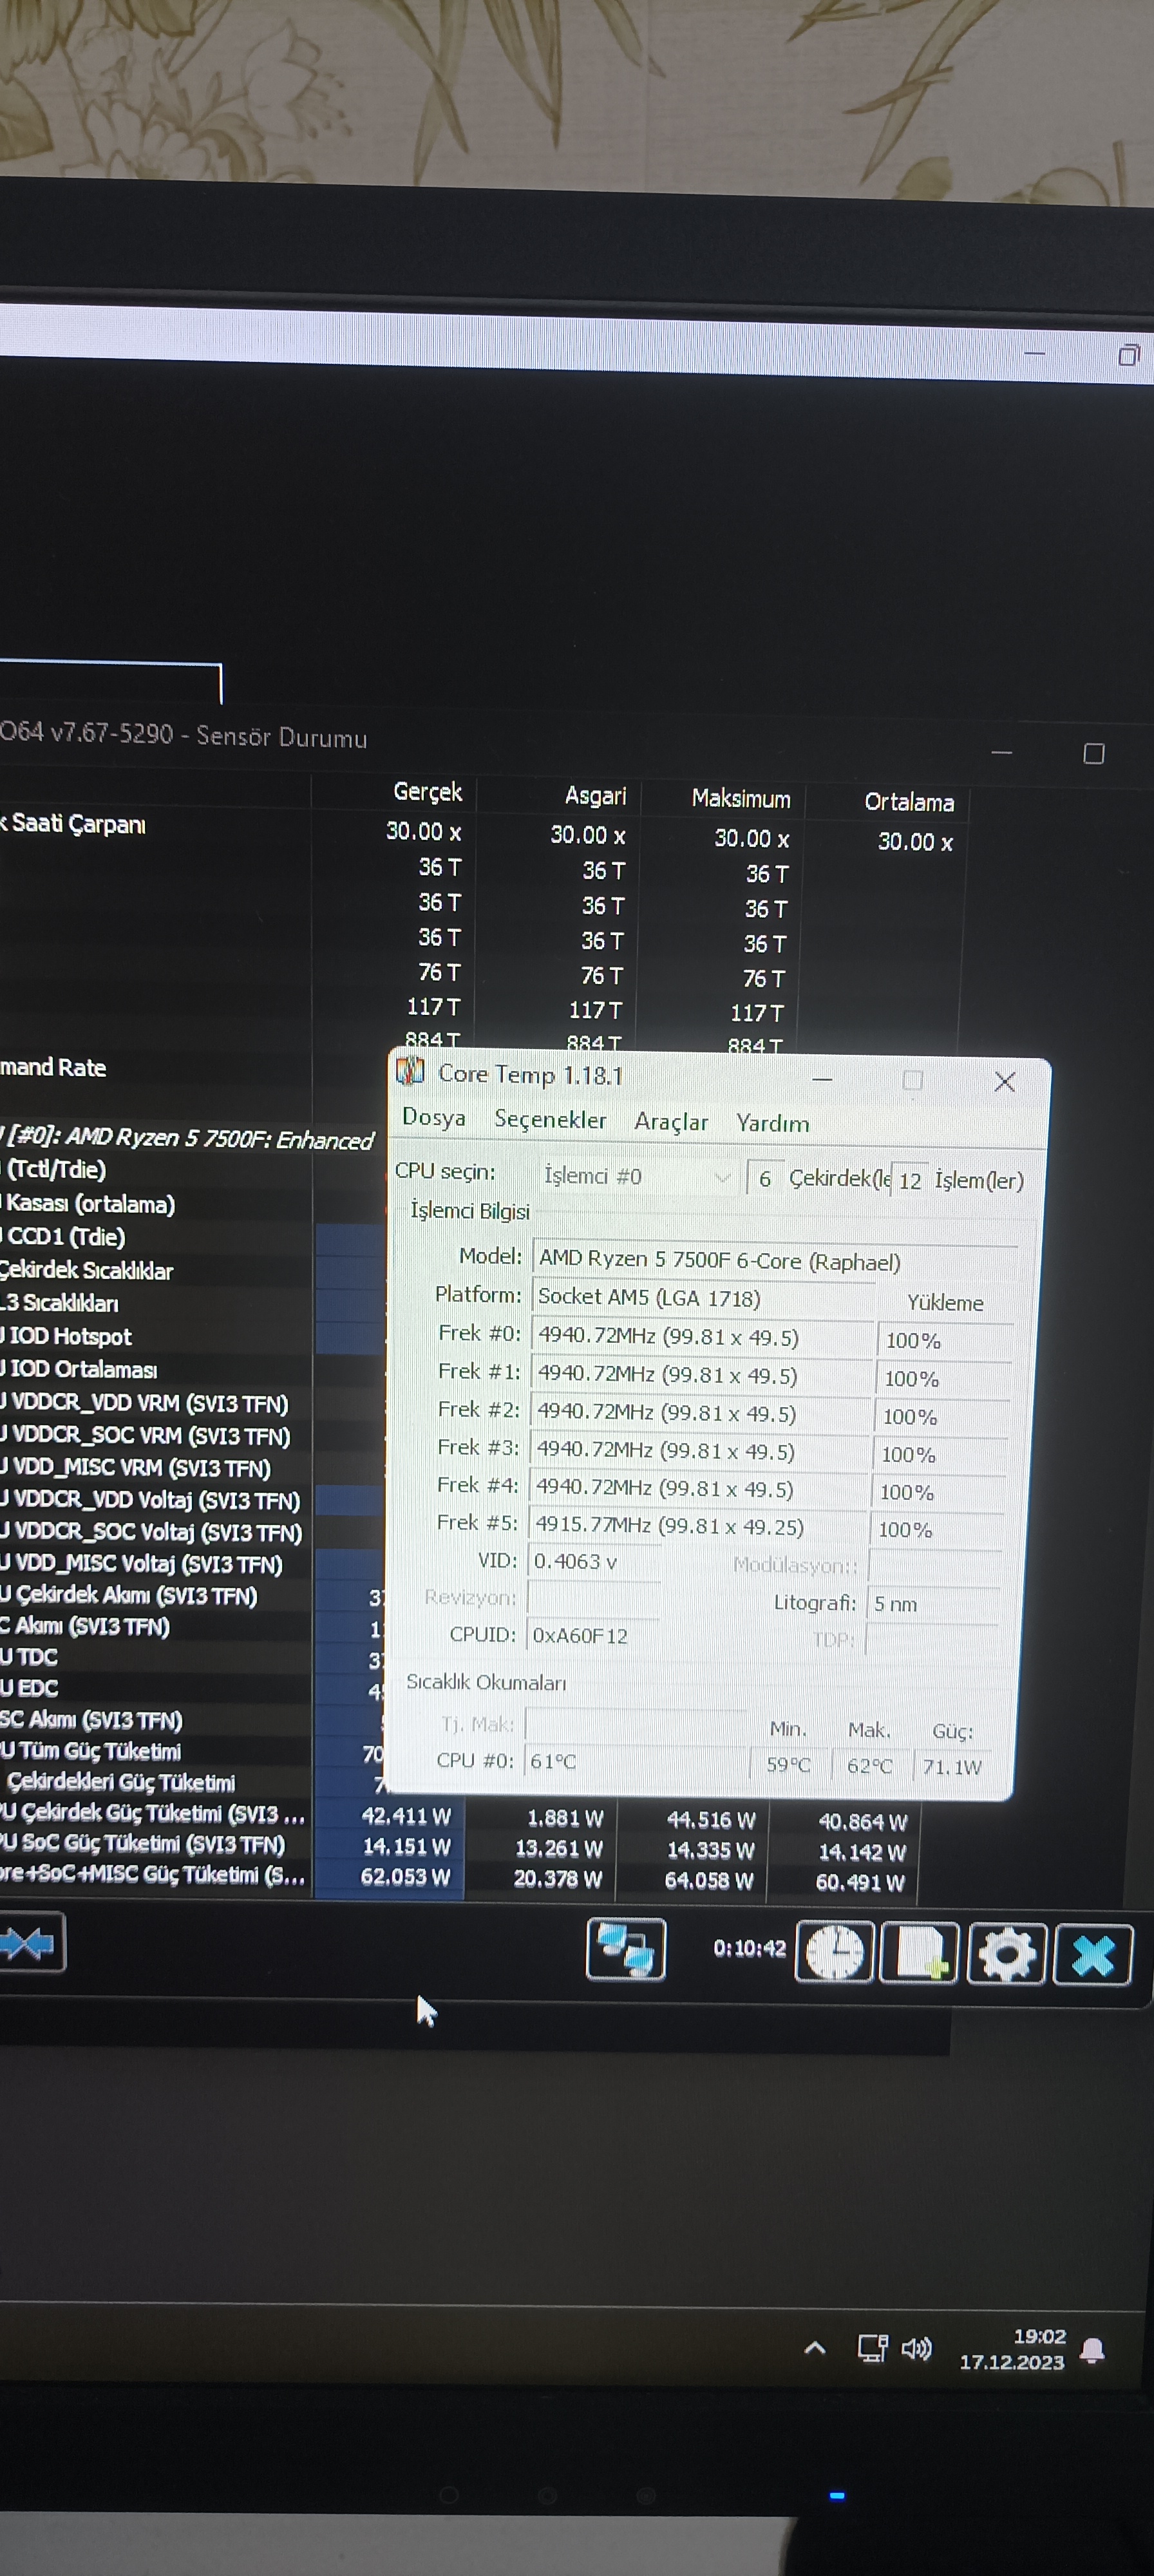Close sensor window with the blue X icon

(x=1093, y=1955)
